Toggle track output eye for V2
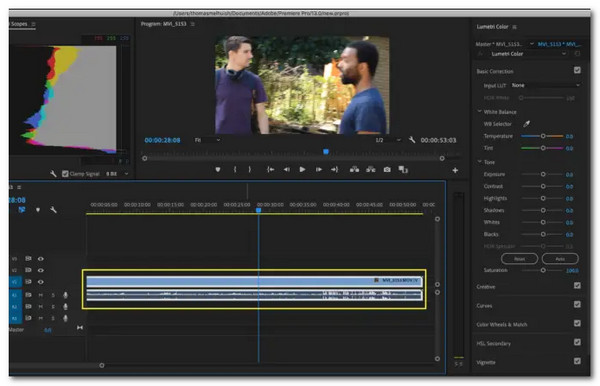 [41, 270]
